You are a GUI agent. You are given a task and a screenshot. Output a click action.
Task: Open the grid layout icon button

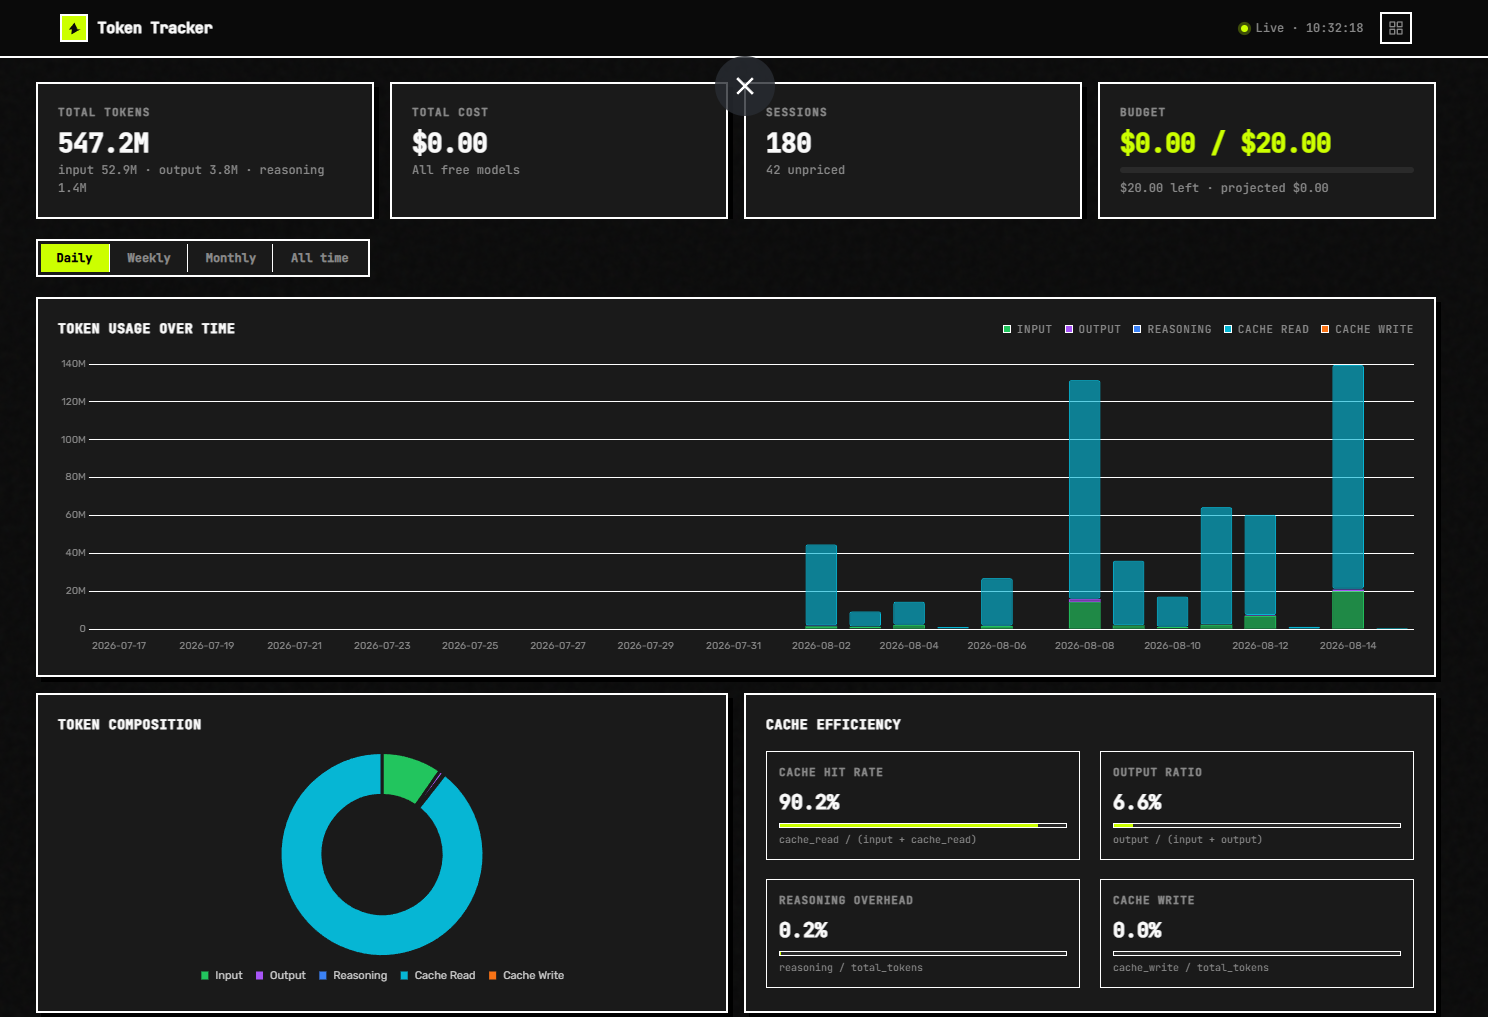pos(1396,28)
